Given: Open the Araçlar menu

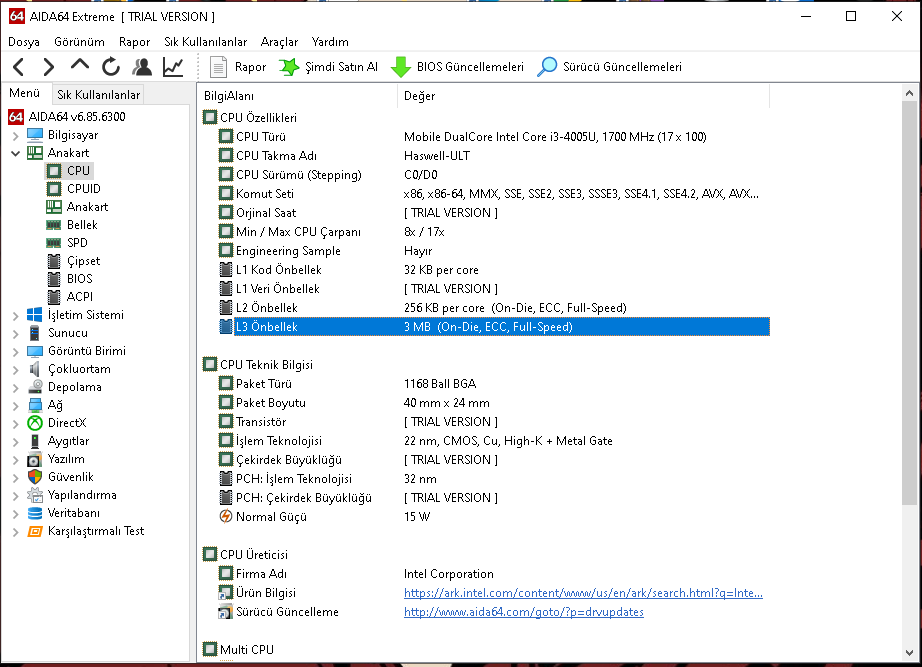Looking at the screenshot, I should [x=279, y=42].
